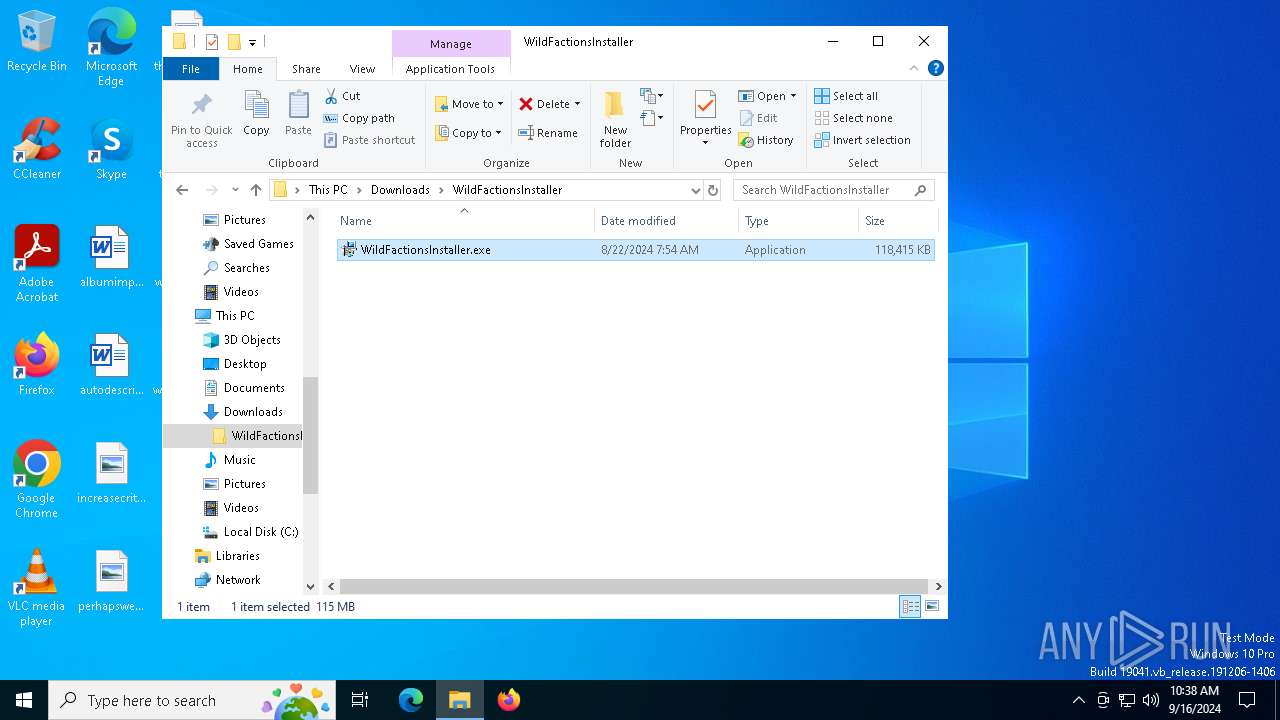Switch to the Share tab
This screenshot has width=1280, height=720.
[306, 69]
